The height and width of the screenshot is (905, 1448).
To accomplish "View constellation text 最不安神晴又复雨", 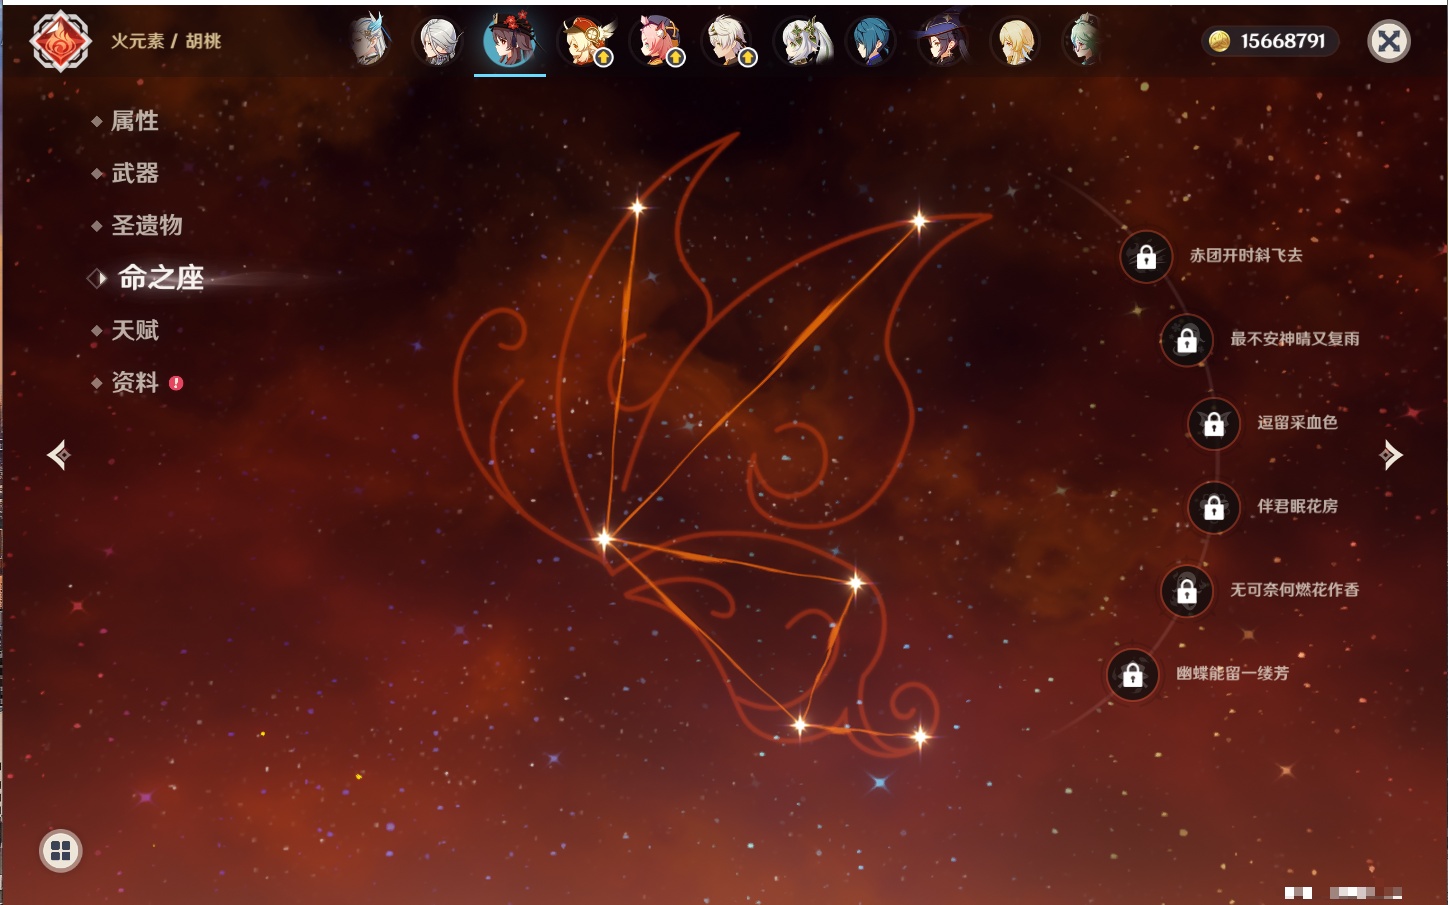I will coord(1295,339).
